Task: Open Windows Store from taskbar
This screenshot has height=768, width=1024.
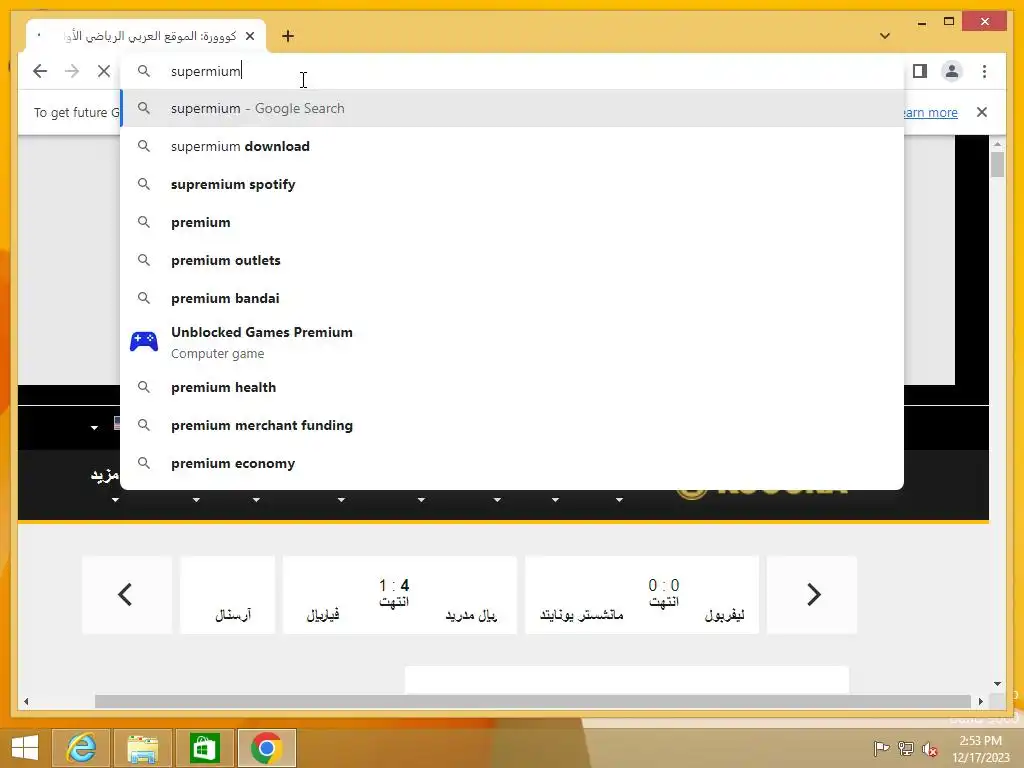Action: click(x=204, y=748)
